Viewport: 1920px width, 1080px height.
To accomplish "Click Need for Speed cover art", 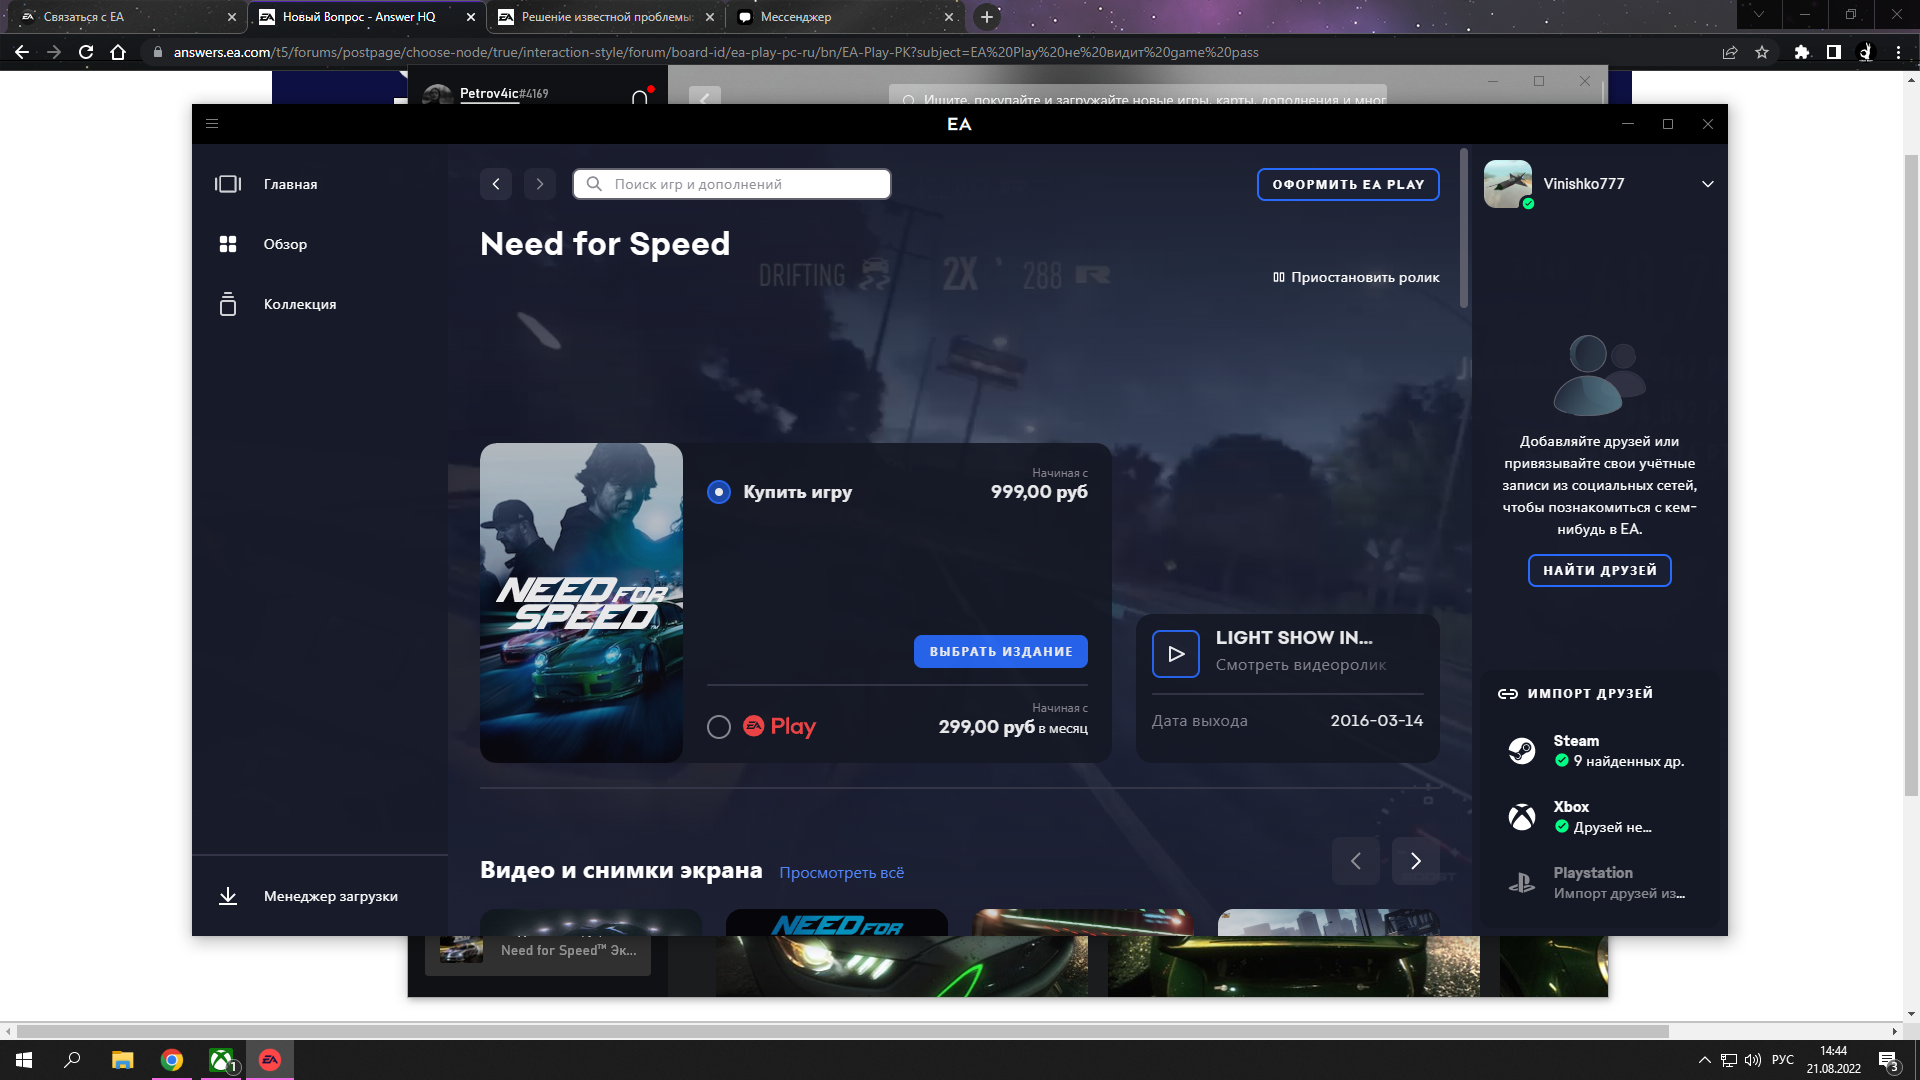I will (581, 603).
